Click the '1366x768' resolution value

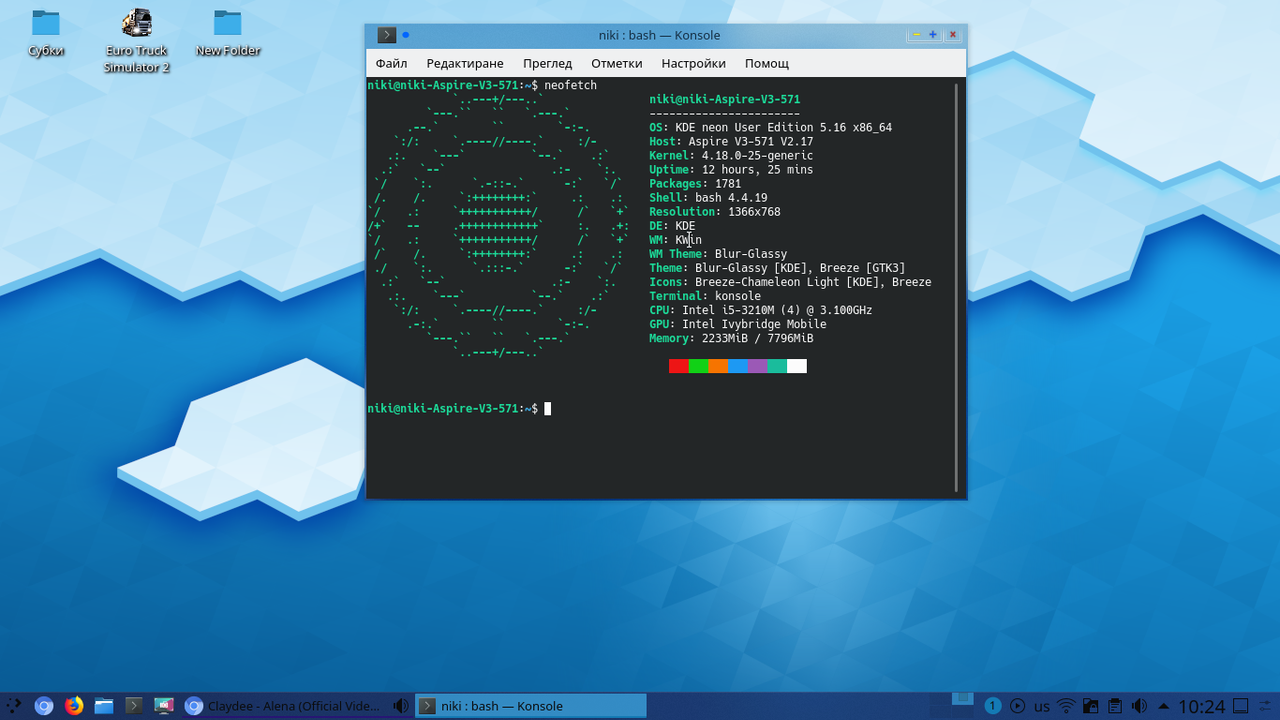(x=754, y=212)
